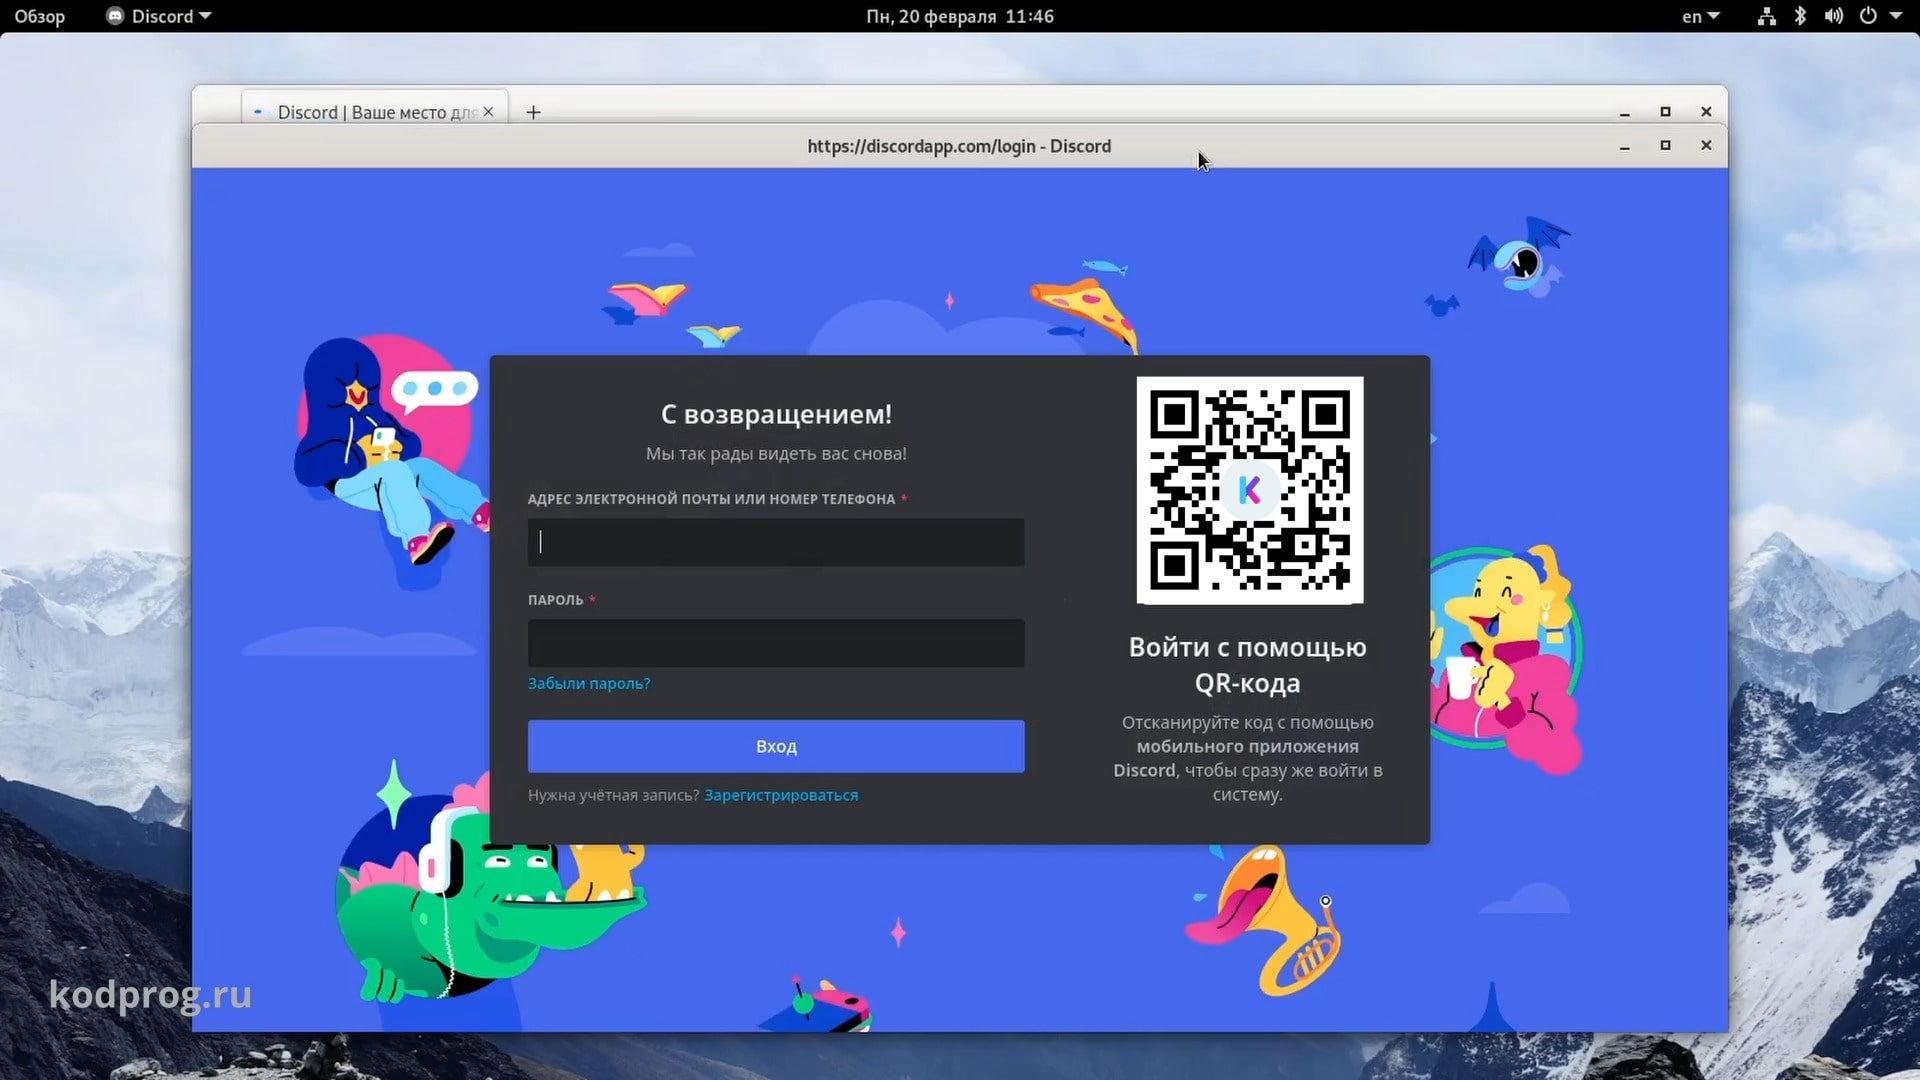Follow the 'Зарегистрироваться' registration link
This screenshot has height=1080, width=1920.
coord(781,795)
